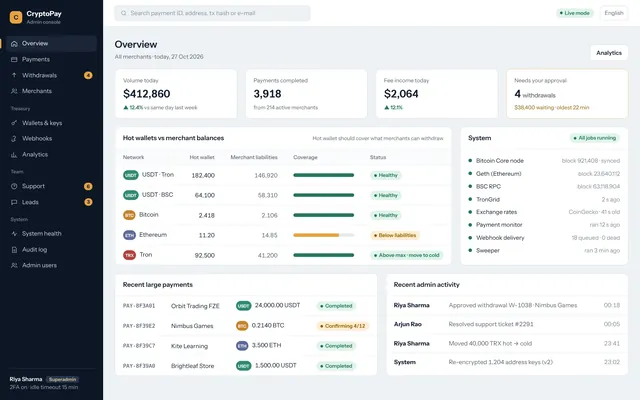
Task: Click the All jobs running status pill
Action: [x=595, y=138]
